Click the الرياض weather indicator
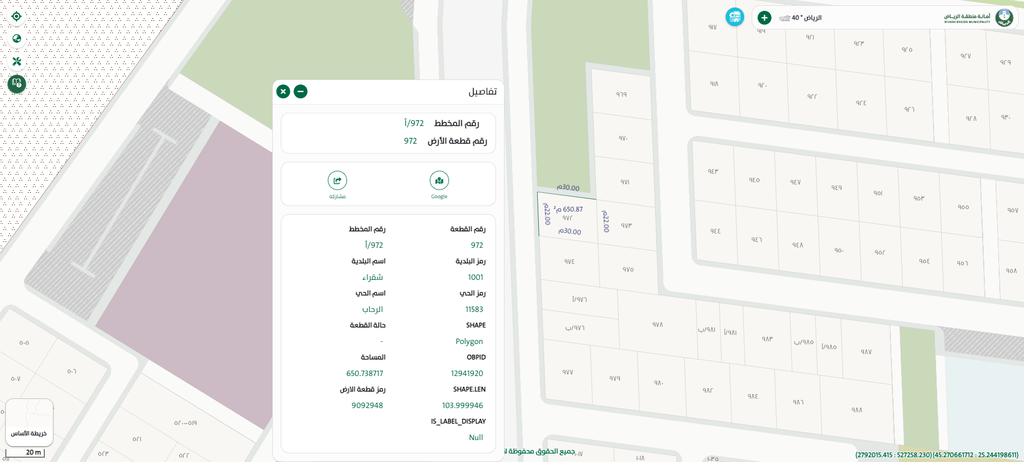 coord(800,18)
